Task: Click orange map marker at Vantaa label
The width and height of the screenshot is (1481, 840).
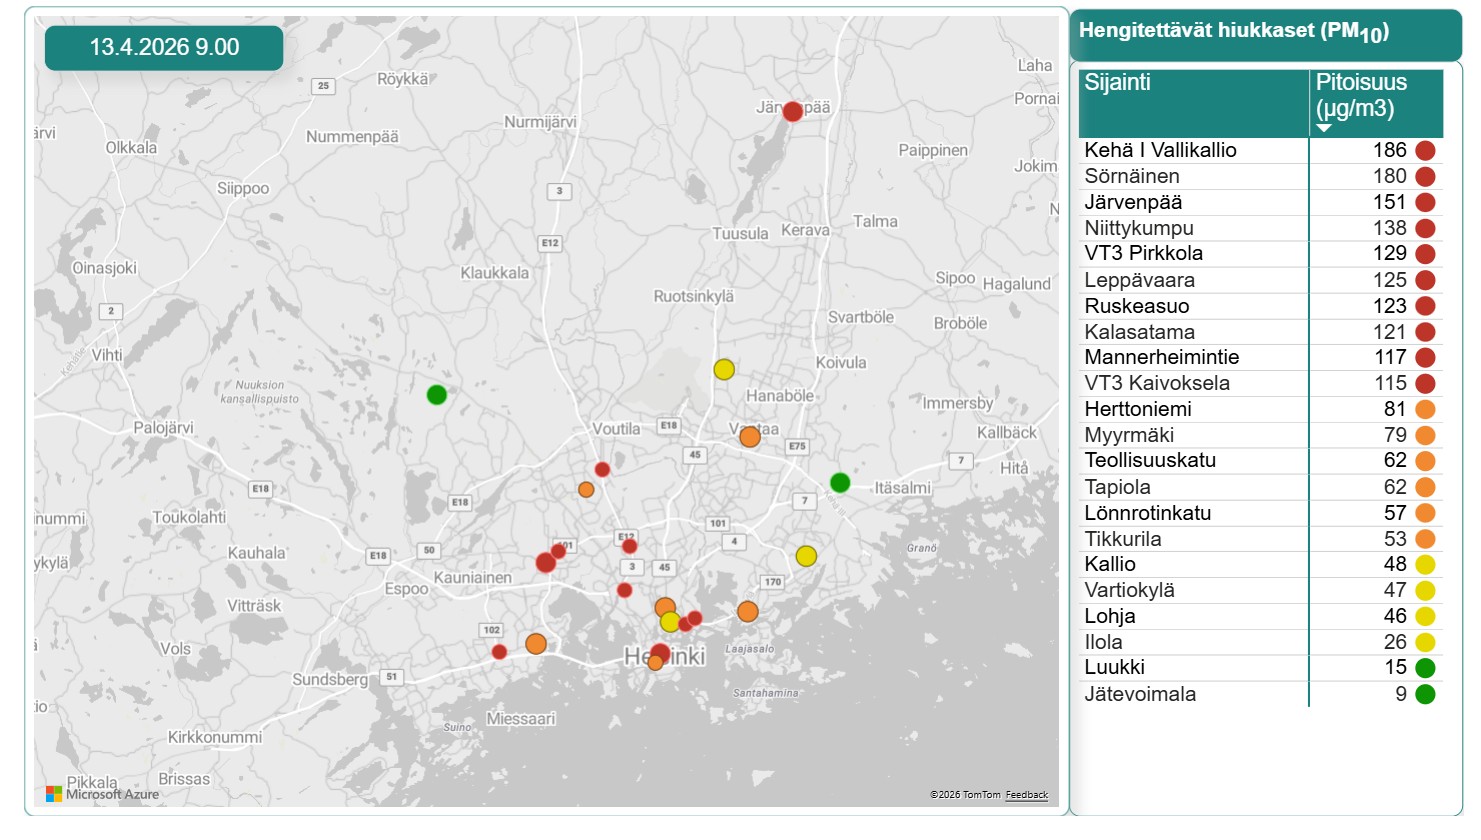Action: pyautogui.click(x=750, y=437)
